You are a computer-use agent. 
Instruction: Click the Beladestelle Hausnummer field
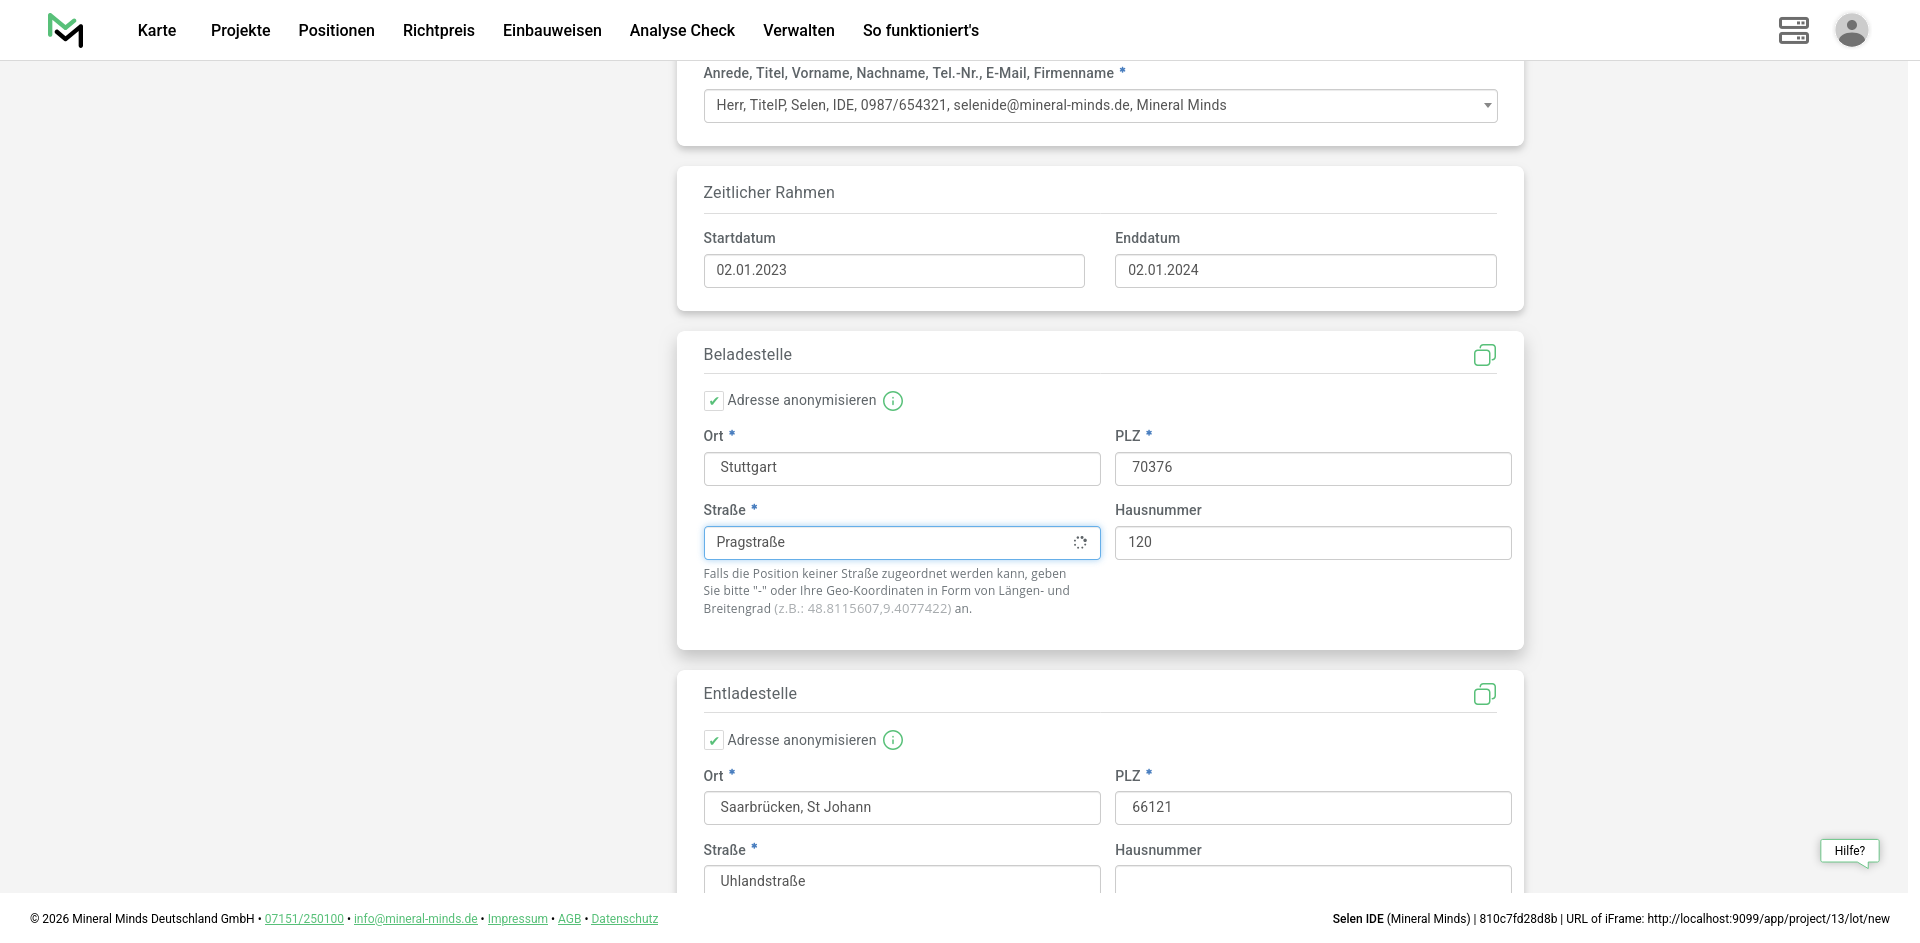pyautogui.click(x=1312, y=543)
